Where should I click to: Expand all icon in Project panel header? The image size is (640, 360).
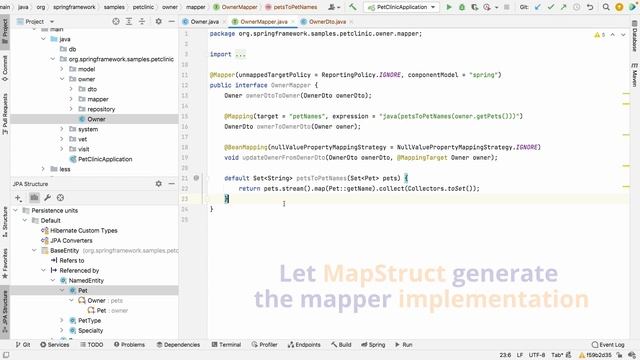point(129,21)
